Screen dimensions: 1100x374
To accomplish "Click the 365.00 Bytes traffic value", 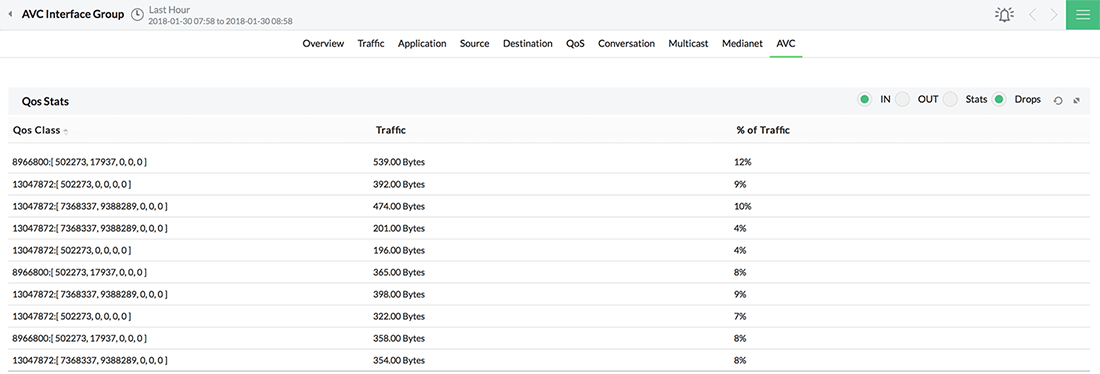I will coord(399,272).
